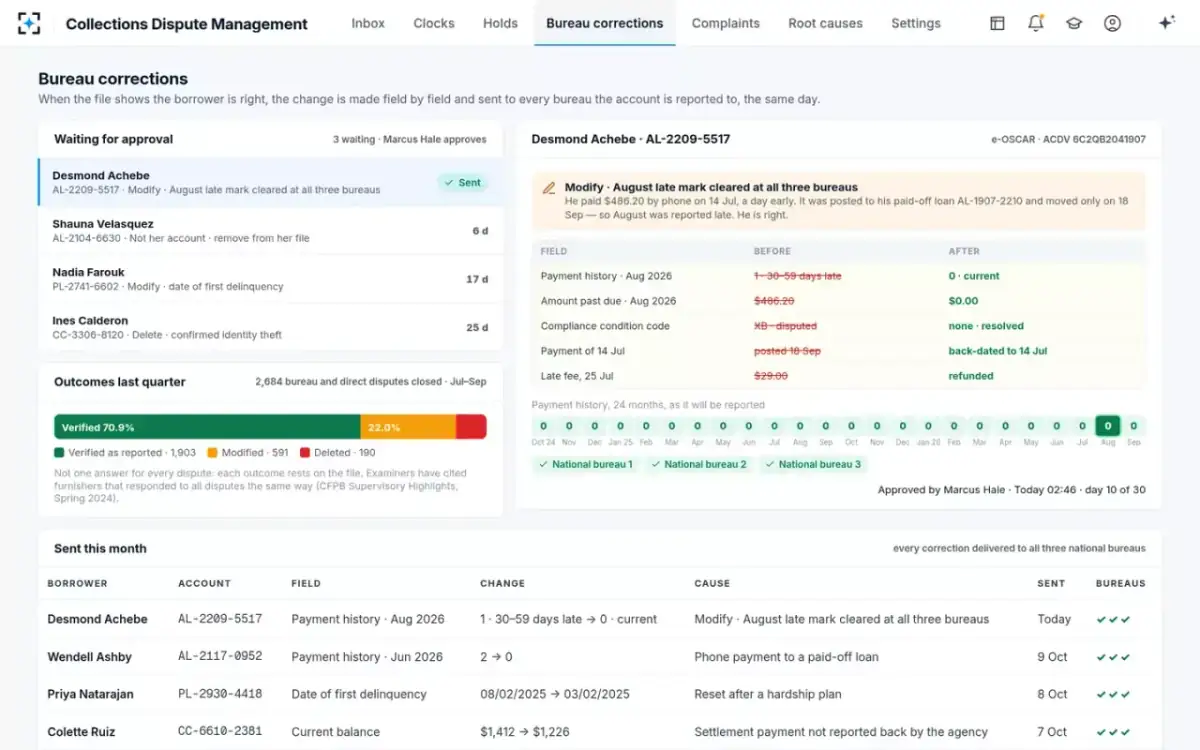This screenshot has height=750, width=1200.
Task: Click the "$0.00" after value
Action: (963, 301)
